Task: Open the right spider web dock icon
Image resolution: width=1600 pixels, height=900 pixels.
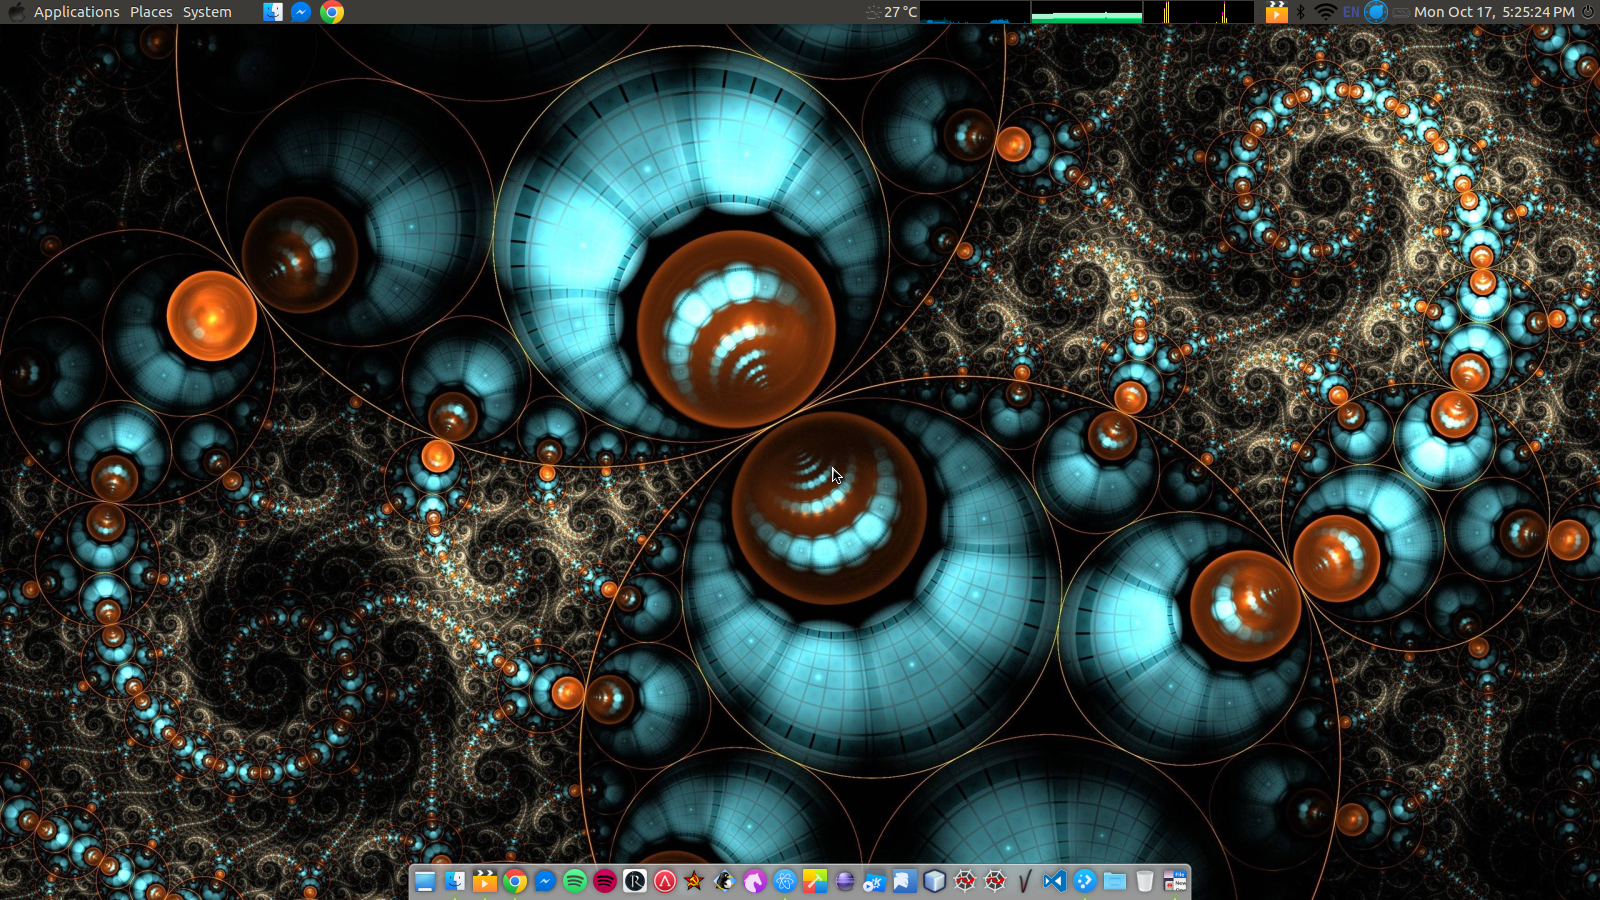Action: coord(995,881)
